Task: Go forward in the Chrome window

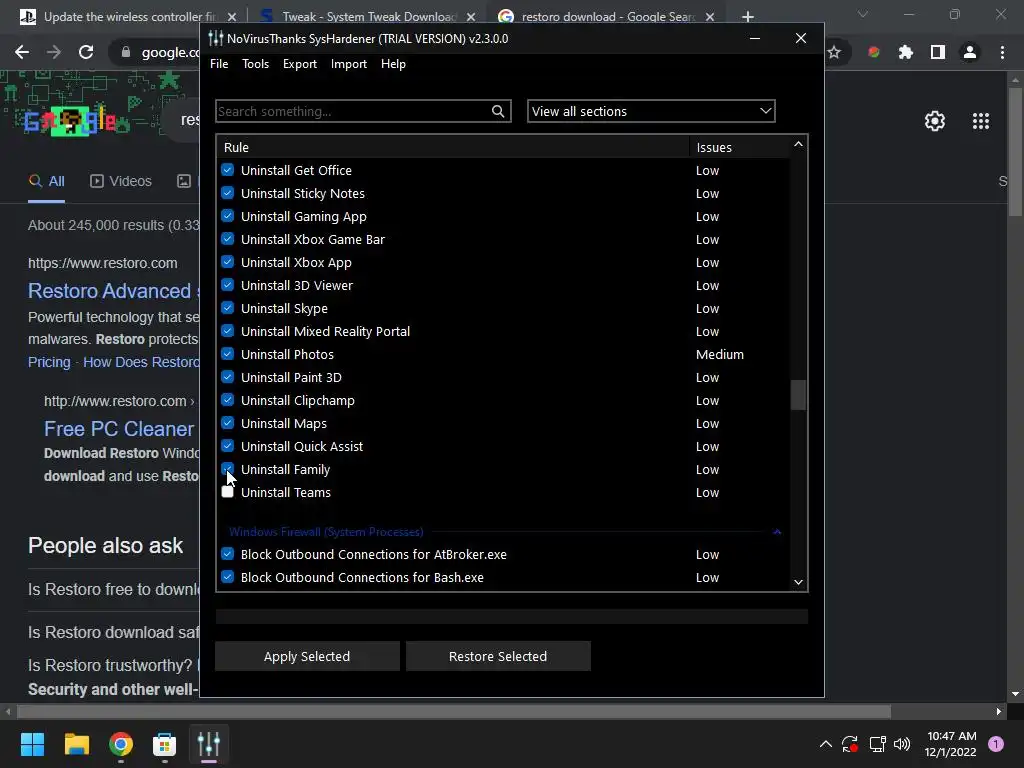Action: click(54, 52)
